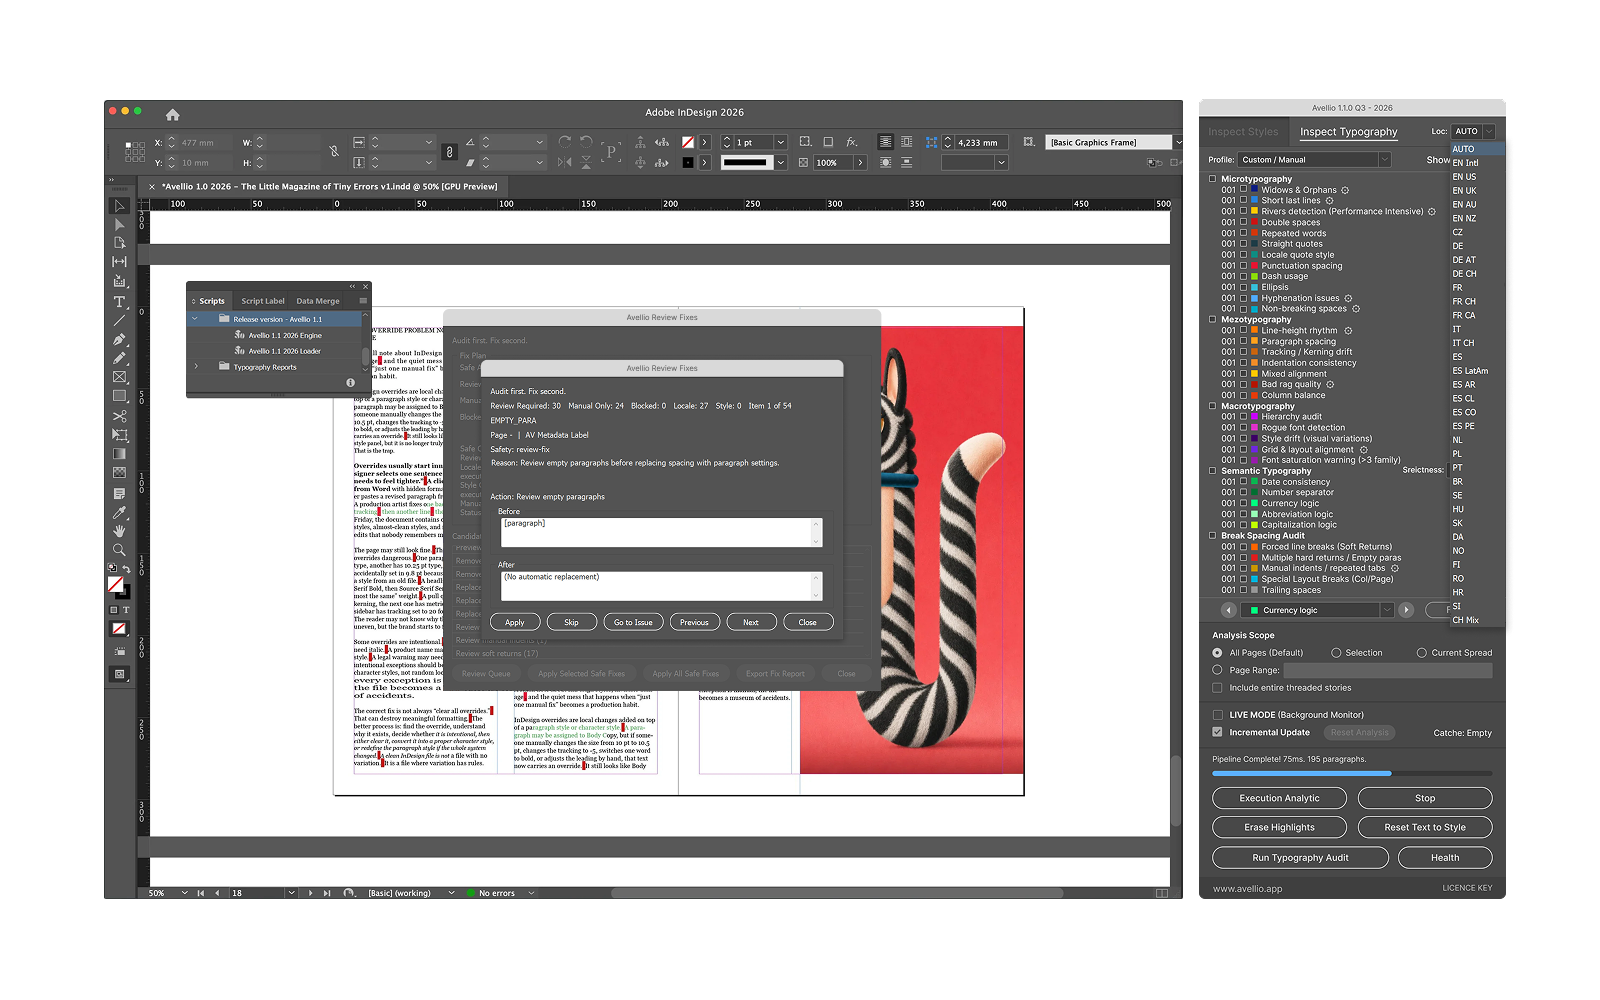Open the Profile Custom / Manual dropdown
Image resolution: width=1600 pixels, height=1000 pixels.
(1314, 160)
